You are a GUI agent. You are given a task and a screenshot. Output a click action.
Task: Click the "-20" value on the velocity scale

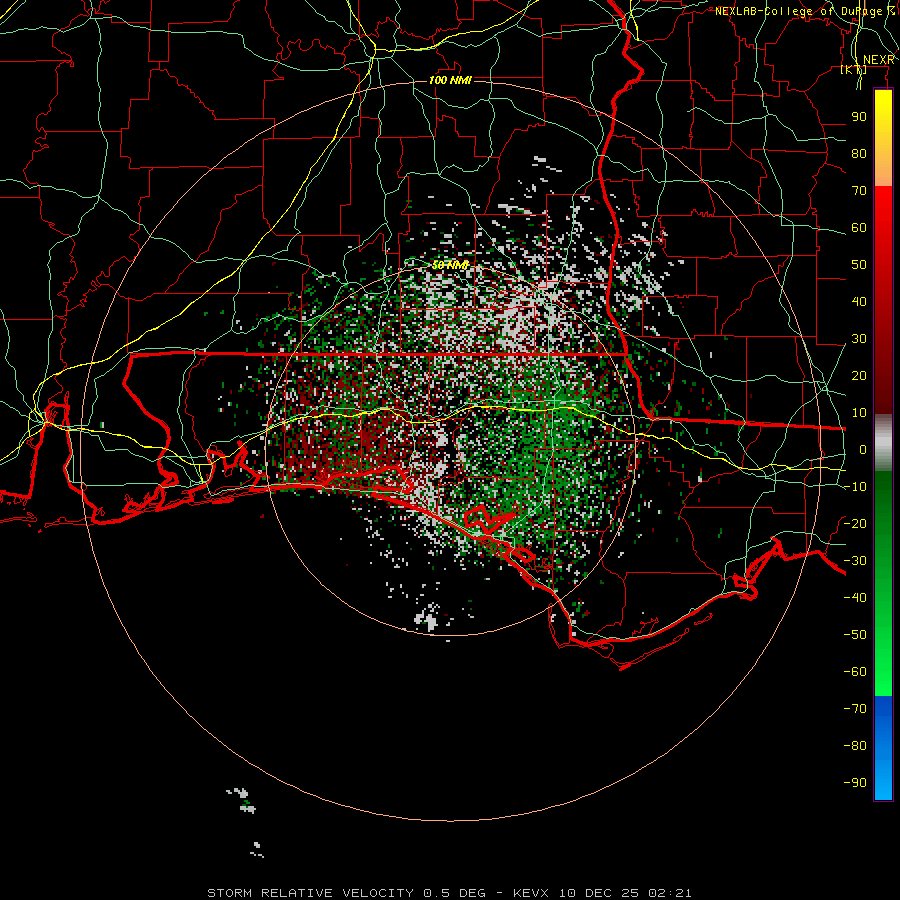tap(855, 524)
